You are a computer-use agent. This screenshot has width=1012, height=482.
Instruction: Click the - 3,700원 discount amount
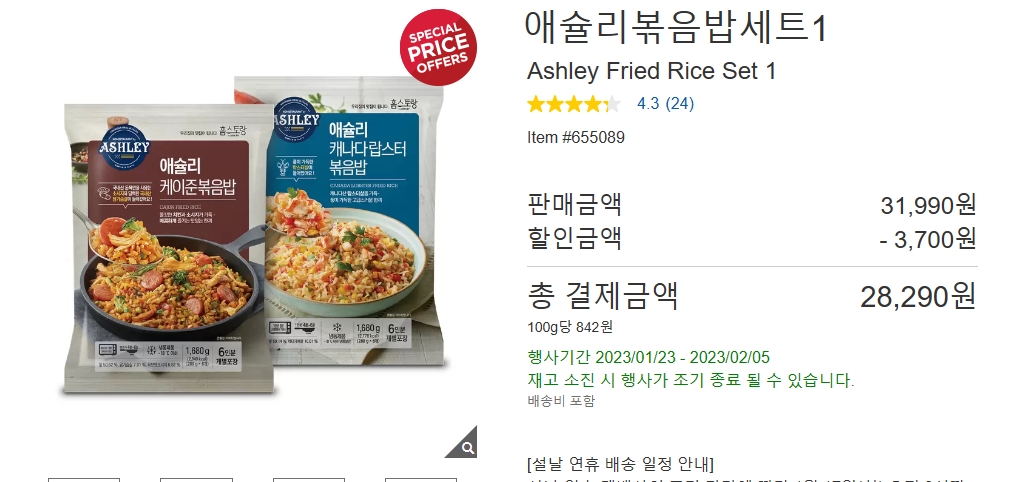coord(928,239)
